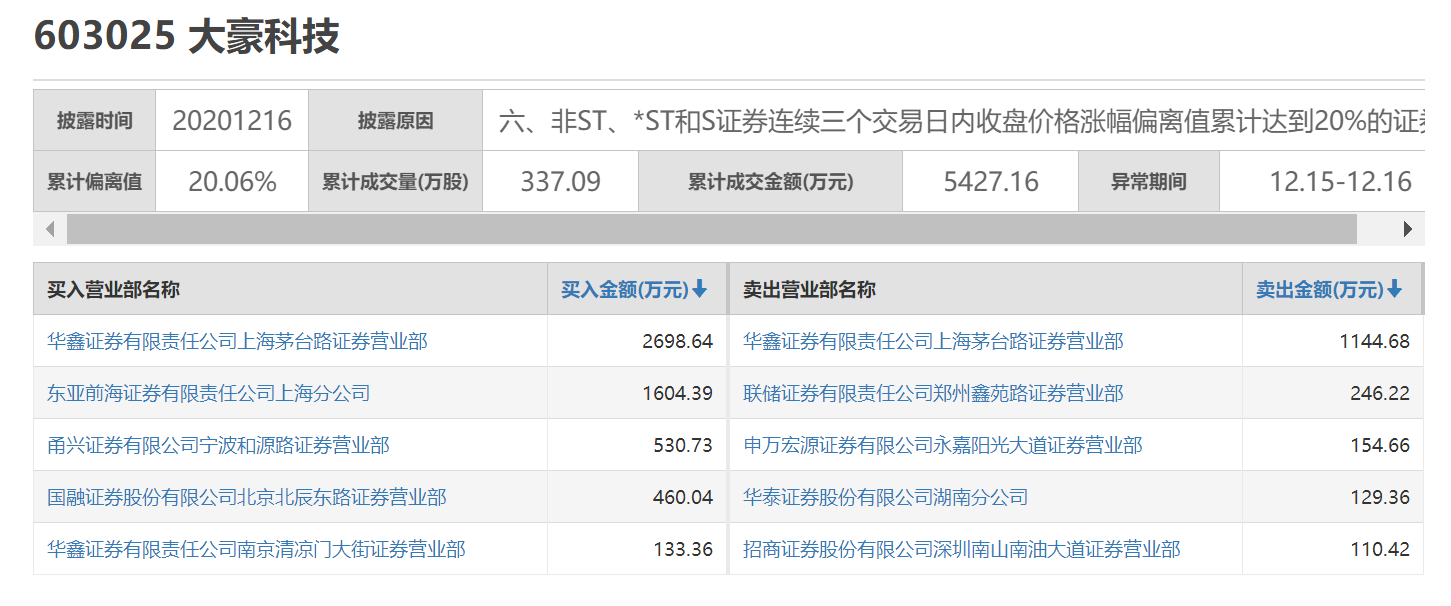1451x606 pixels.
Task: Select the 累计成交量(万股) label cell
Action: pyautogui.click(x=395, y=182)
